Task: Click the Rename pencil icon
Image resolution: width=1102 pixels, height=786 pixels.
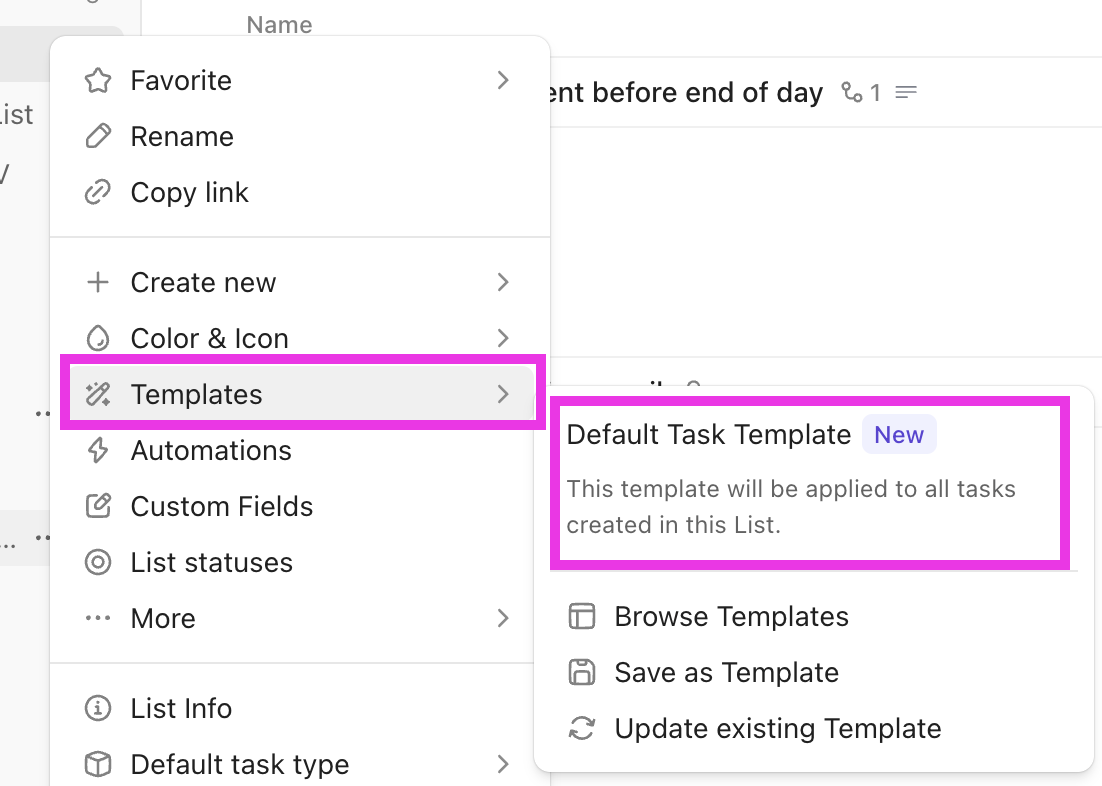Action: click(x=98, y=137)
